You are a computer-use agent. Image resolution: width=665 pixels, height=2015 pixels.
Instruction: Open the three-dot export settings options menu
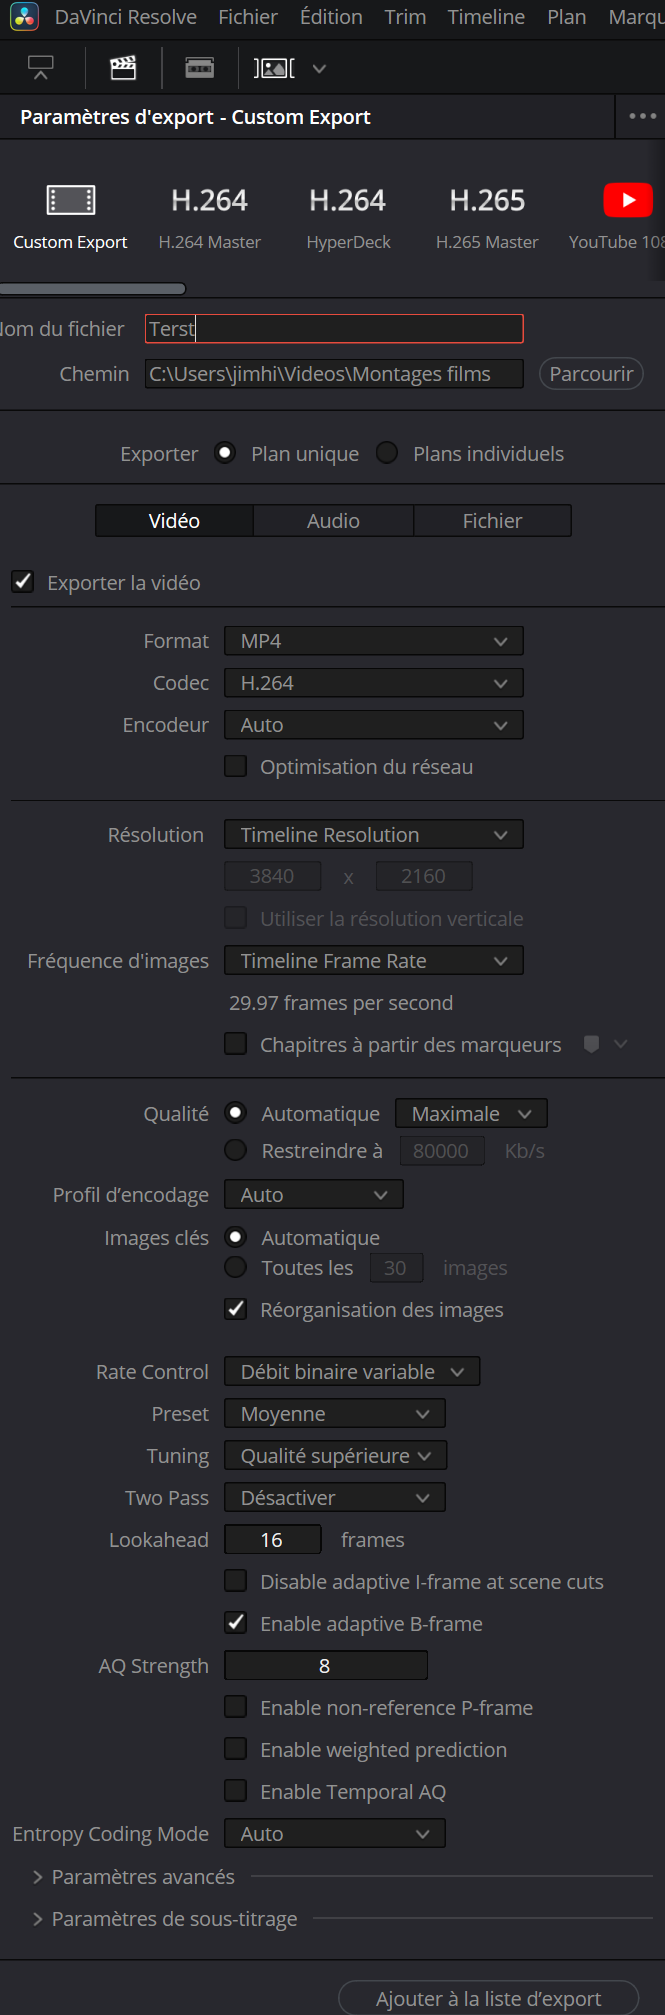(x=642, y=116)
